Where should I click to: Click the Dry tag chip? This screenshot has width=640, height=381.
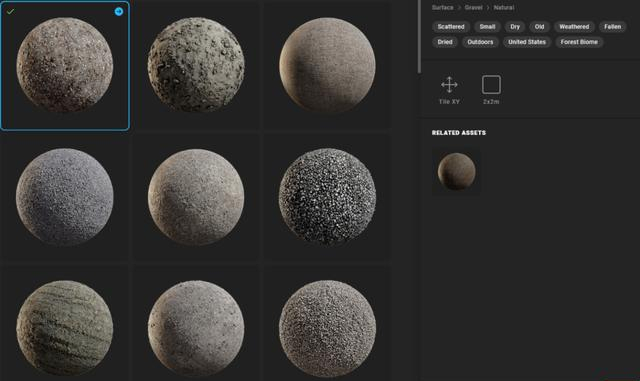click(x=515, y=27)
